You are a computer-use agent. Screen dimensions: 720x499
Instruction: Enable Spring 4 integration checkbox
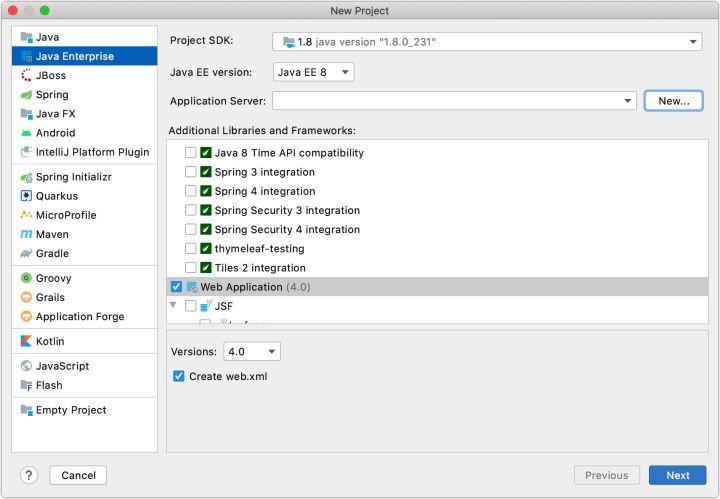tap(191, 191)
